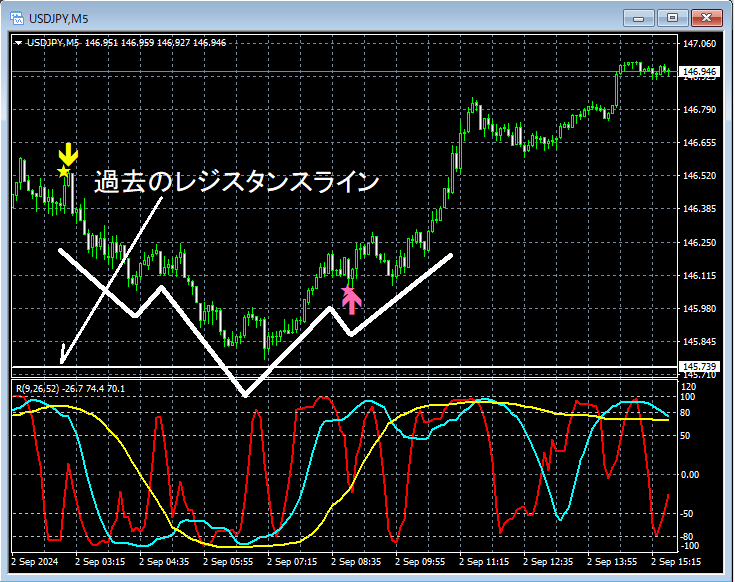Click the 2 Sep 03:15 time label

pos(100,561)
